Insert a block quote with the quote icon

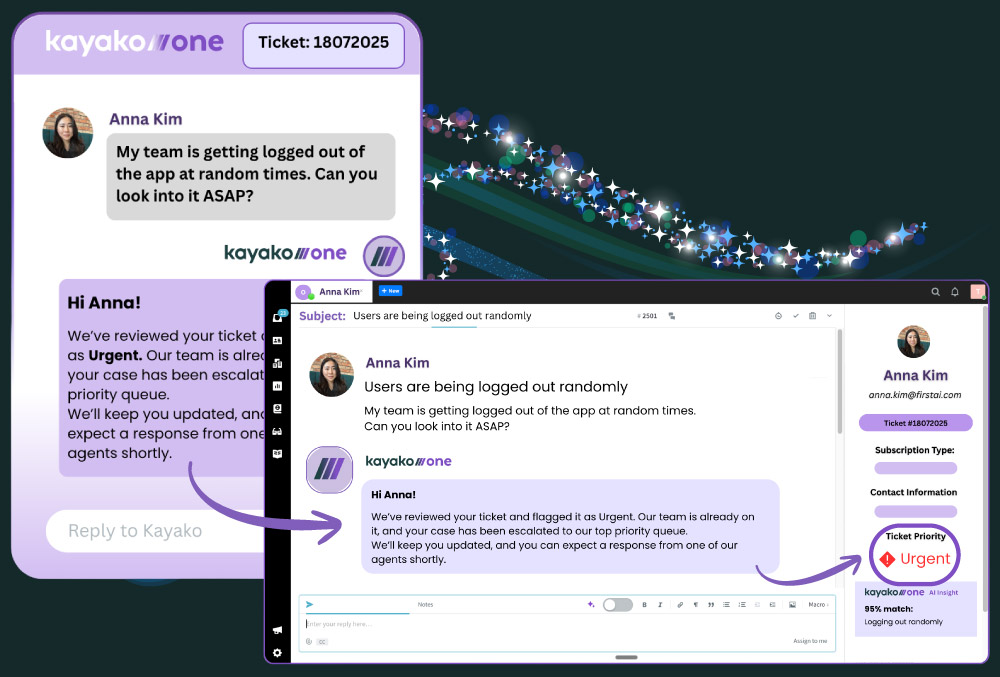710,604
